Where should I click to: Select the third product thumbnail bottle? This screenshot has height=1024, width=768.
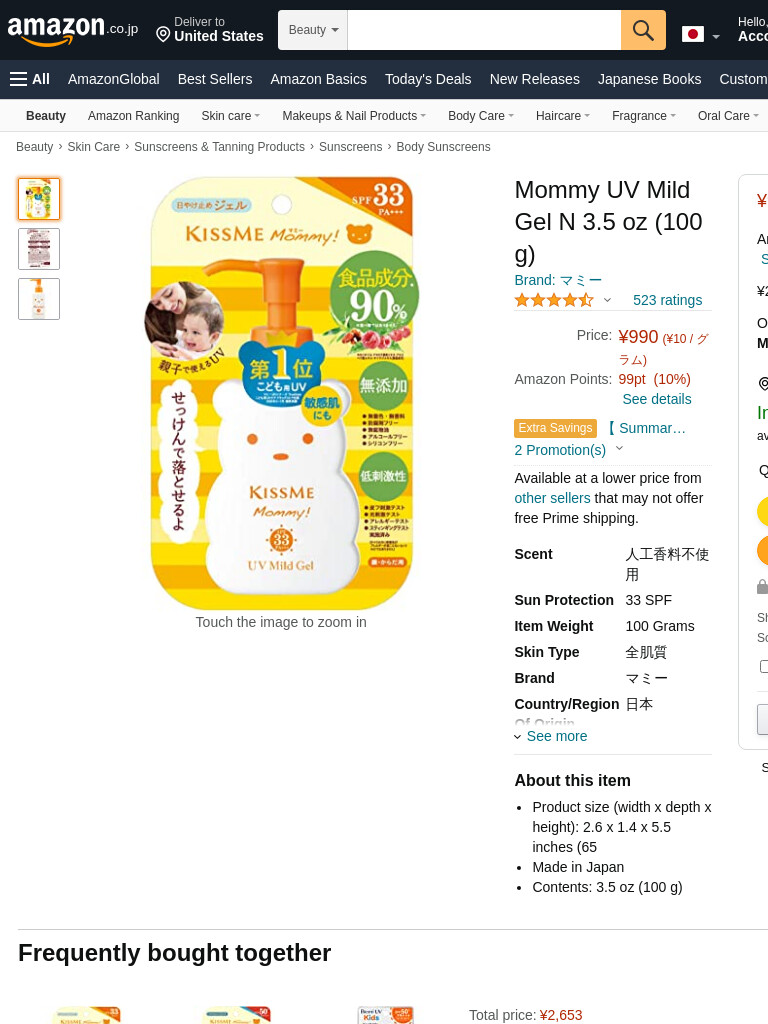(x=39, y=299)
